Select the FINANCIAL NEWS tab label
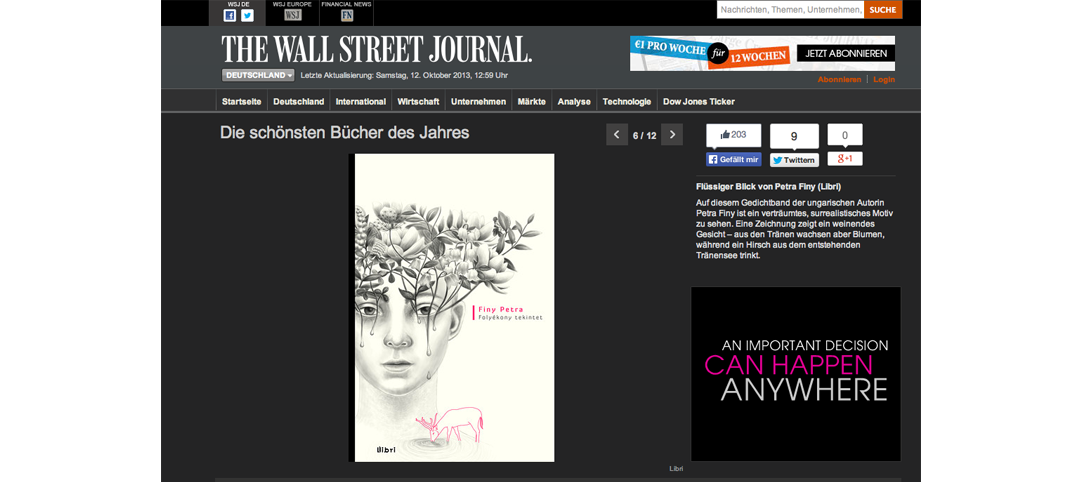The image size is (1082, 482). (x=346, y=4)
